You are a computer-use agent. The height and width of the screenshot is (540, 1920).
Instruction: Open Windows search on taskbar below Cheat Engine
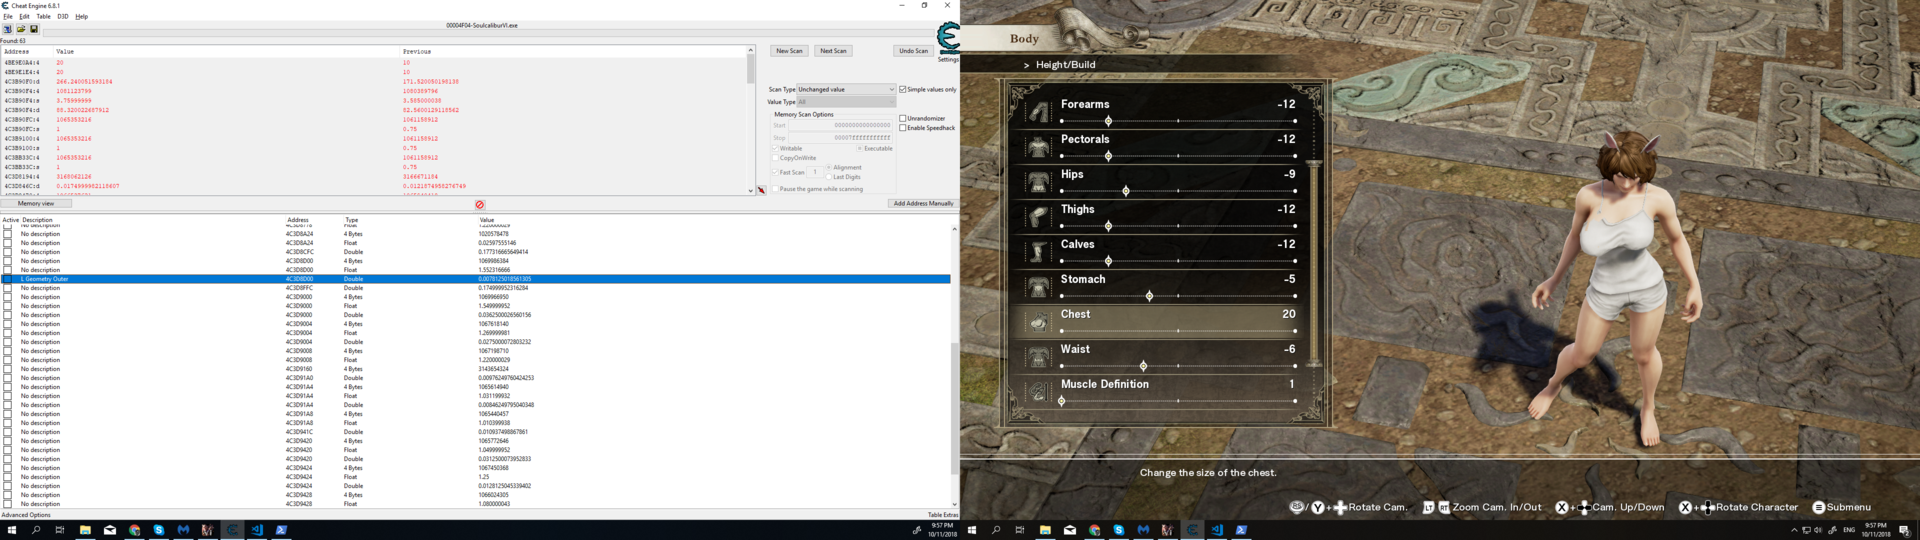pos(36,530)
